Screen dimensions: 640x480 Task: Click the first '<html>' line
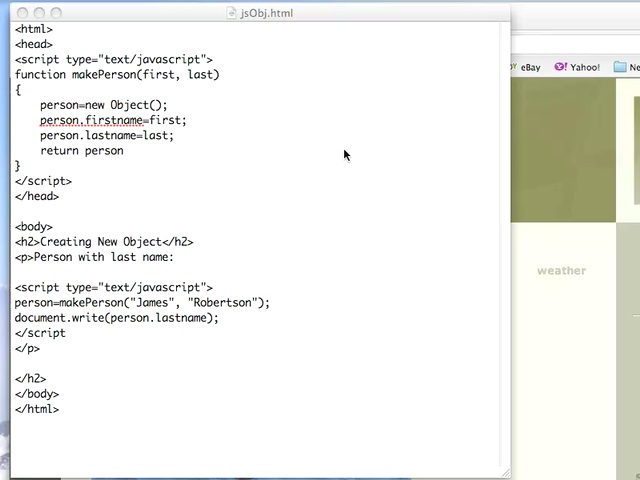pyautogui.click(x=34, y=29)
